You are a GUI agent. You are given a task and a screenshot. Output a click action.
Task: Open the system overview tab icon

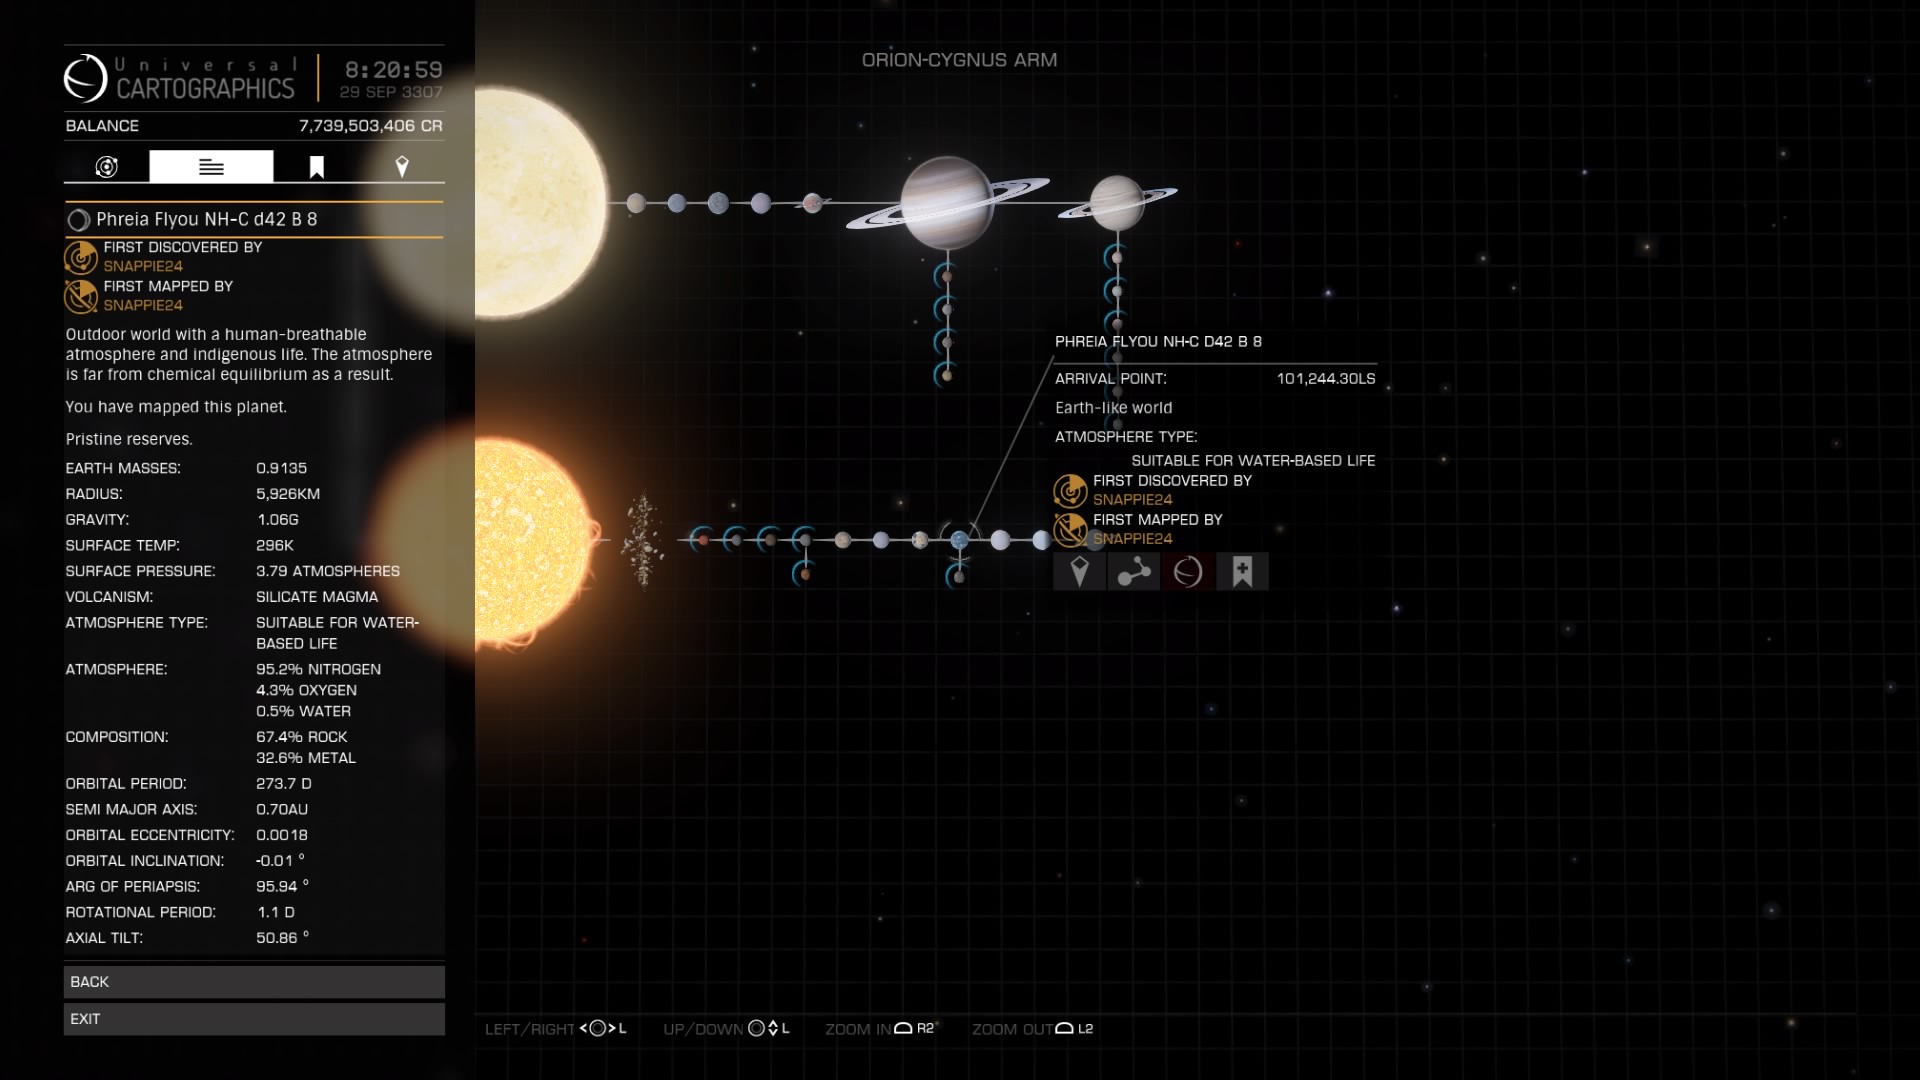106,167
